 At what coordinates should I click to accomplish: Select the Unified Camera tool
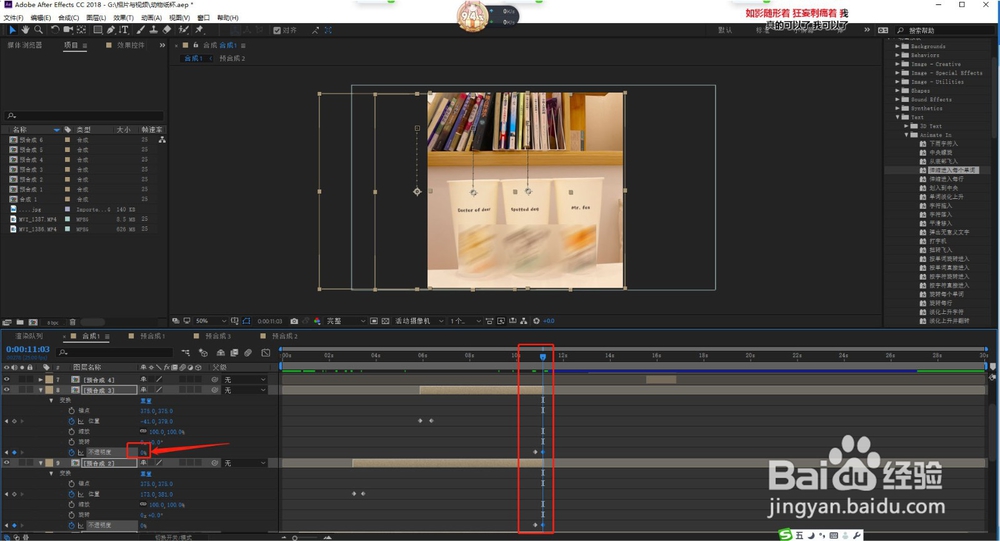(x=68, y=30)
